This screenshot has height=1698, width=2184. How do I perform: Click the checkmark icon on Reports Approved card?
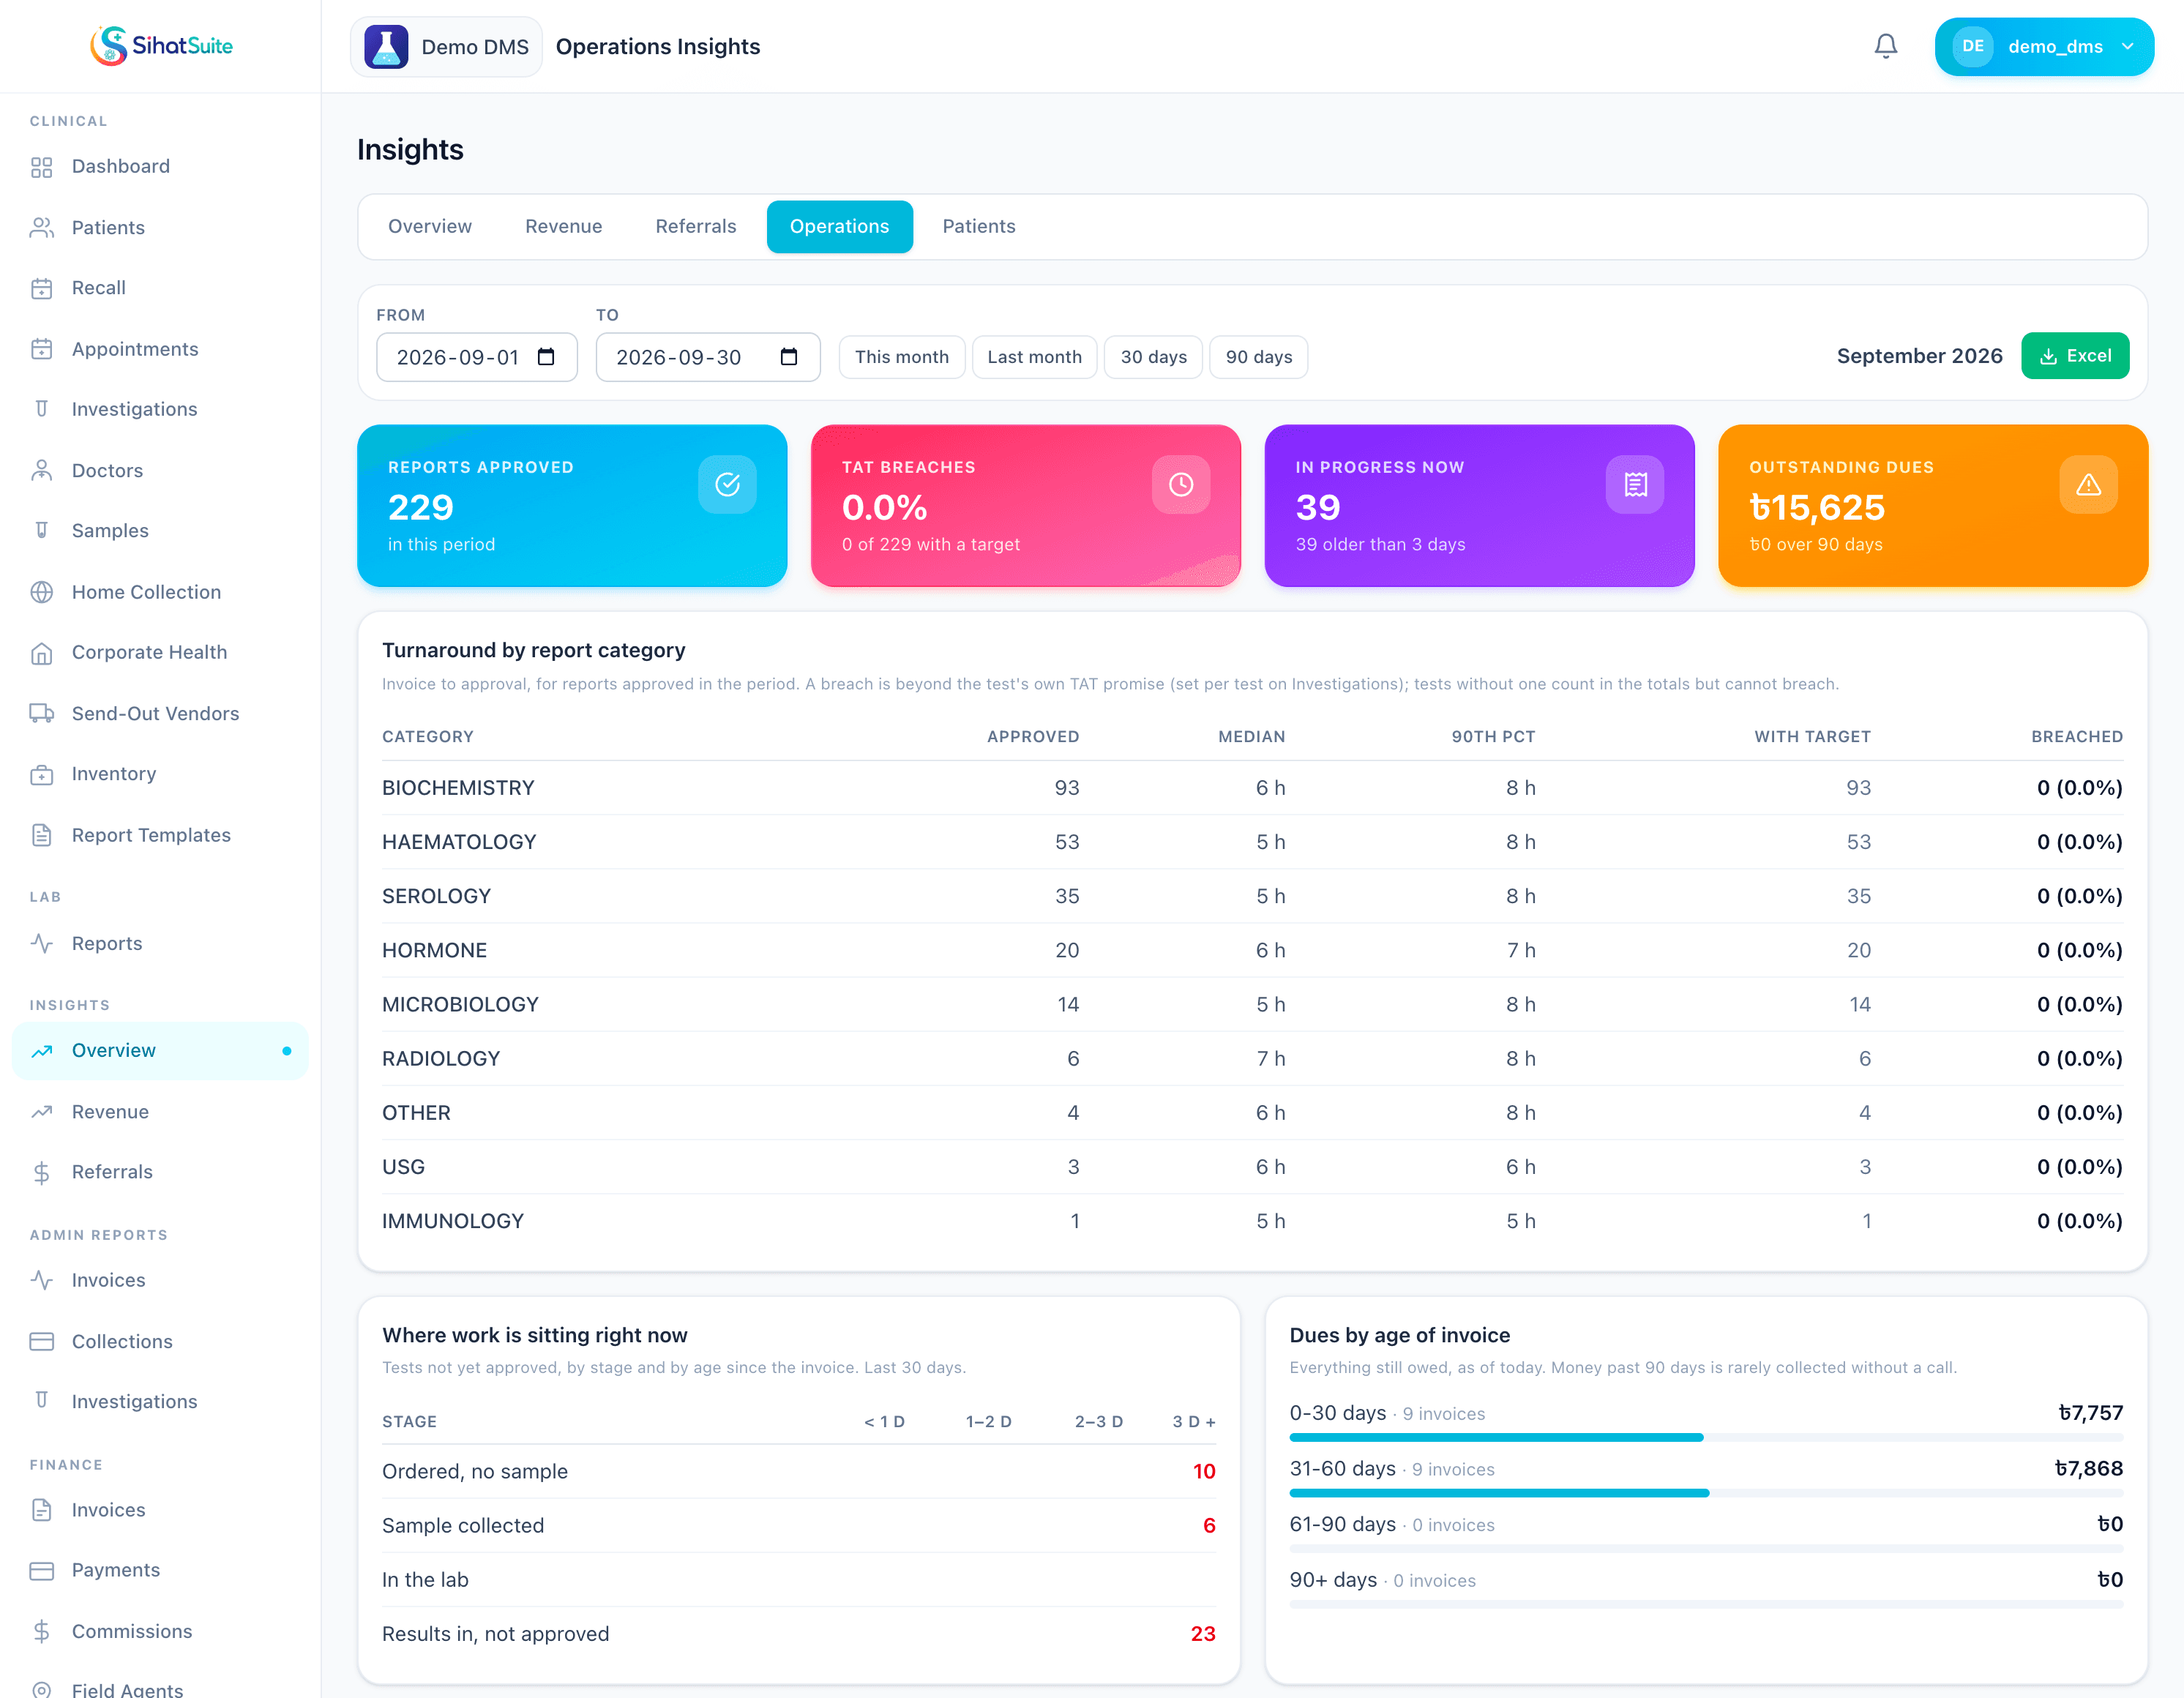pos(727,485)
